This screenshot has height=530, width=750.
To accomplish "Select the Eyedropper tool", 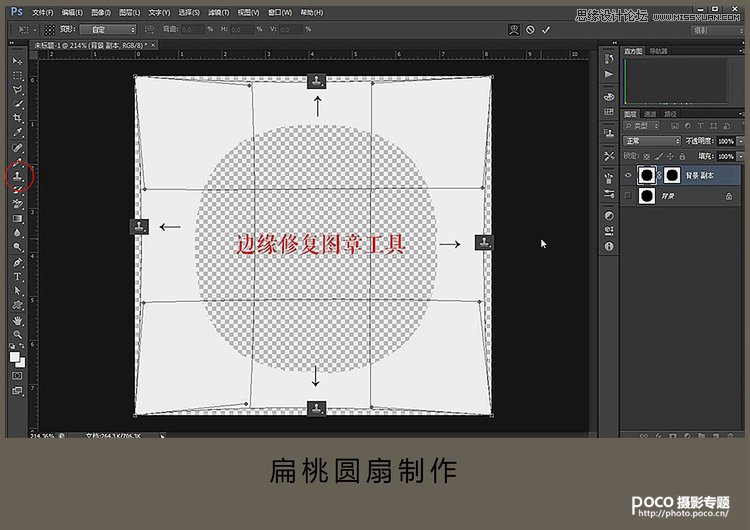I will click(x=17, y=132).
